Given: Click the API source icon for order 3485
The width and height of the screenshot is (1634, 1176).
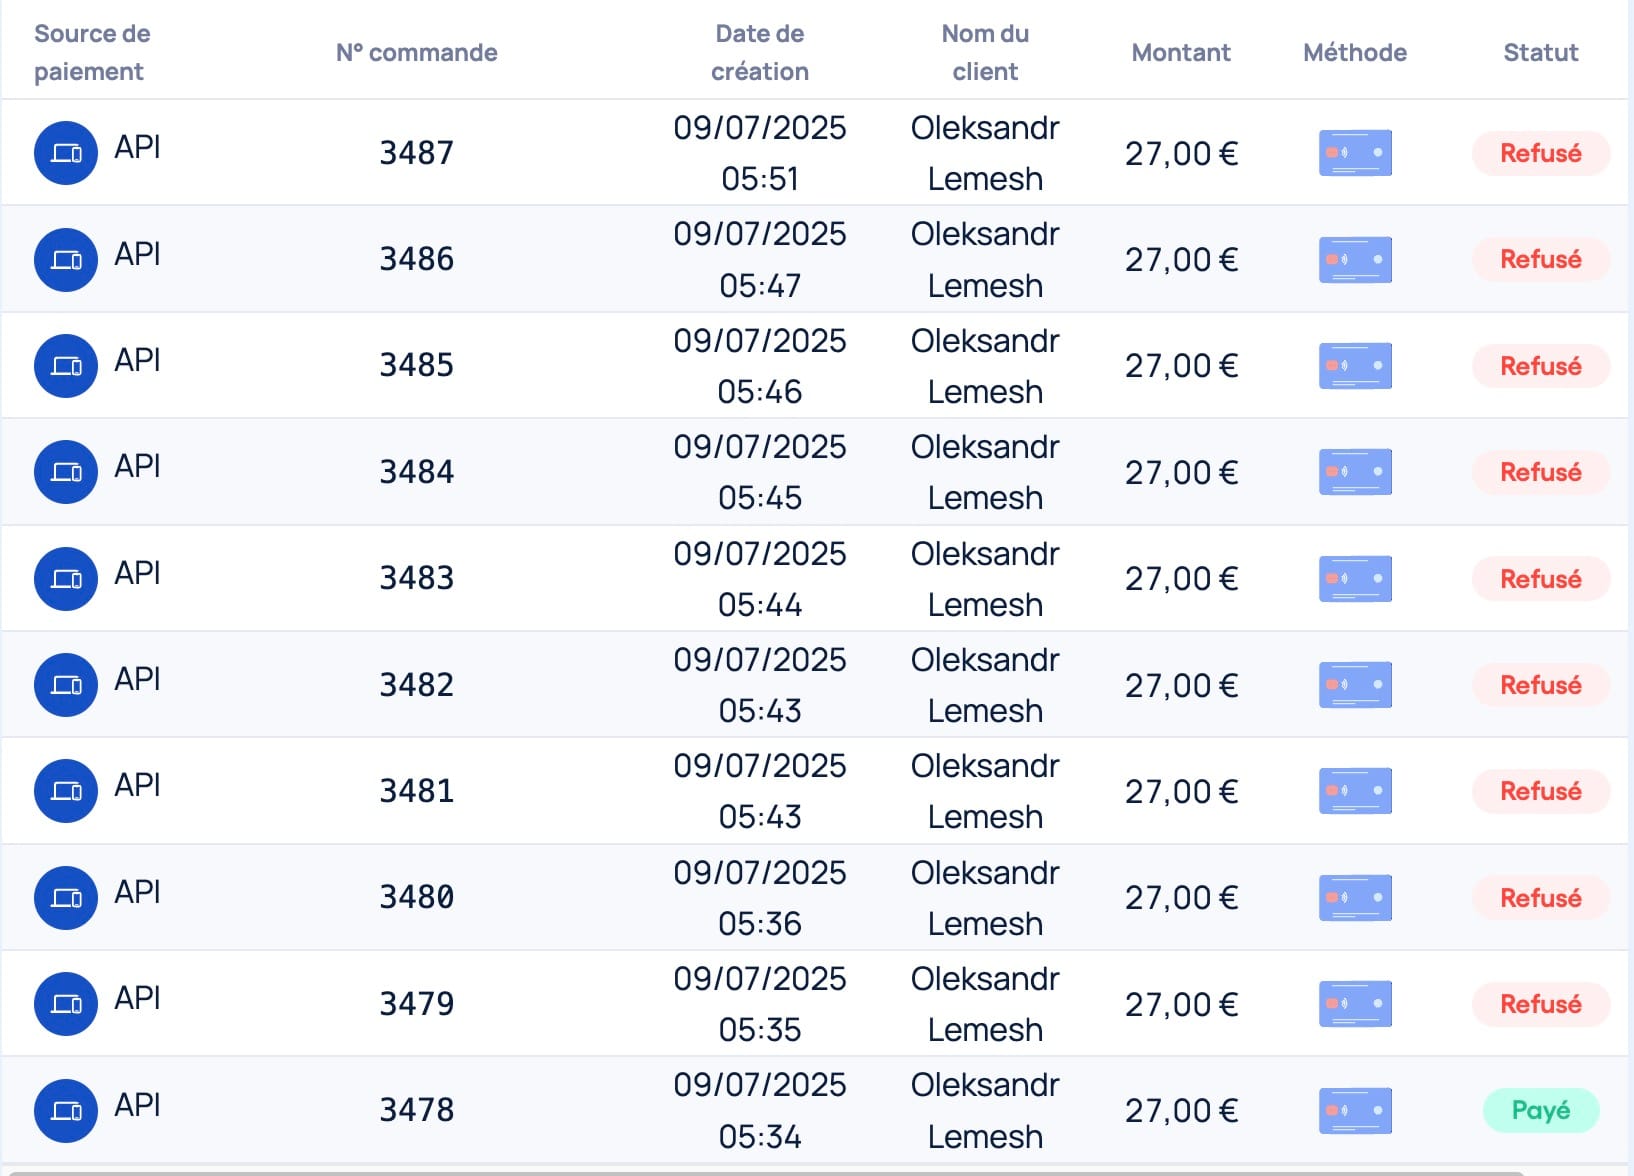Looking at the screenshot, I should (66, 366).
